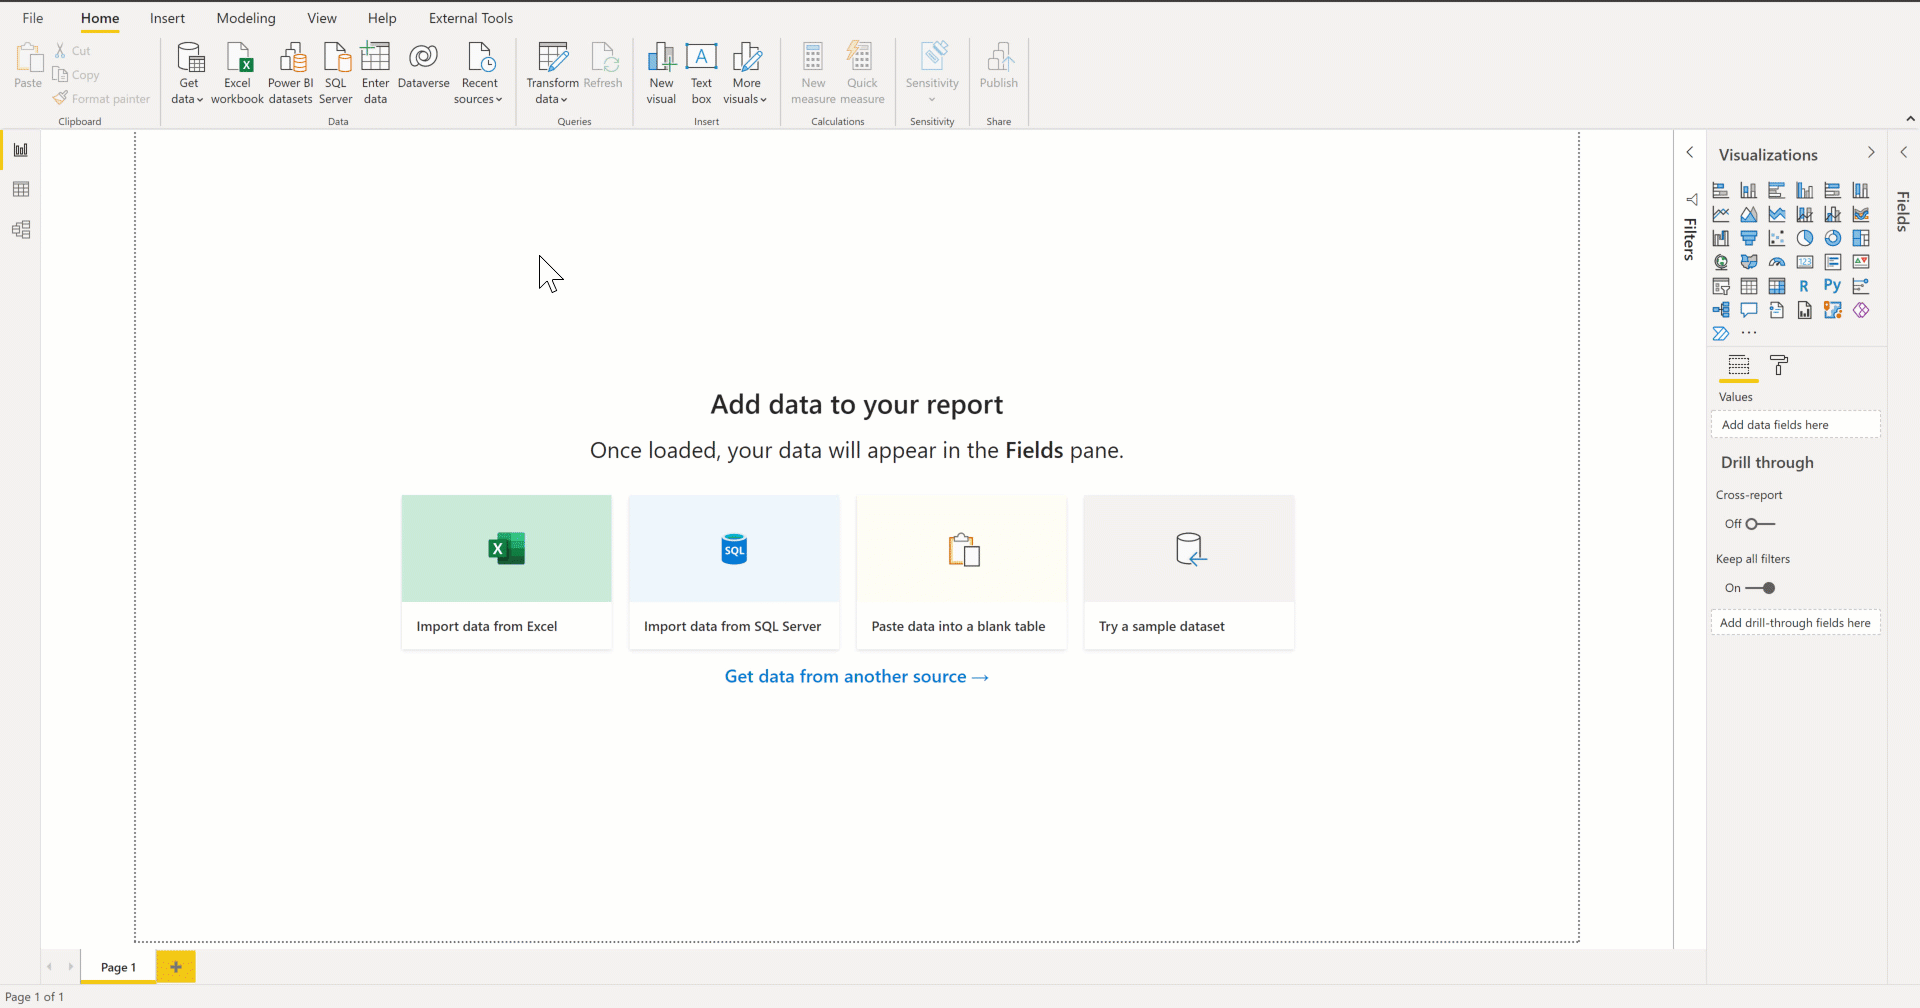Open the Format paint roller tab
The width and height of the screenshot is (1920, 1008).
click(1779, 366)
